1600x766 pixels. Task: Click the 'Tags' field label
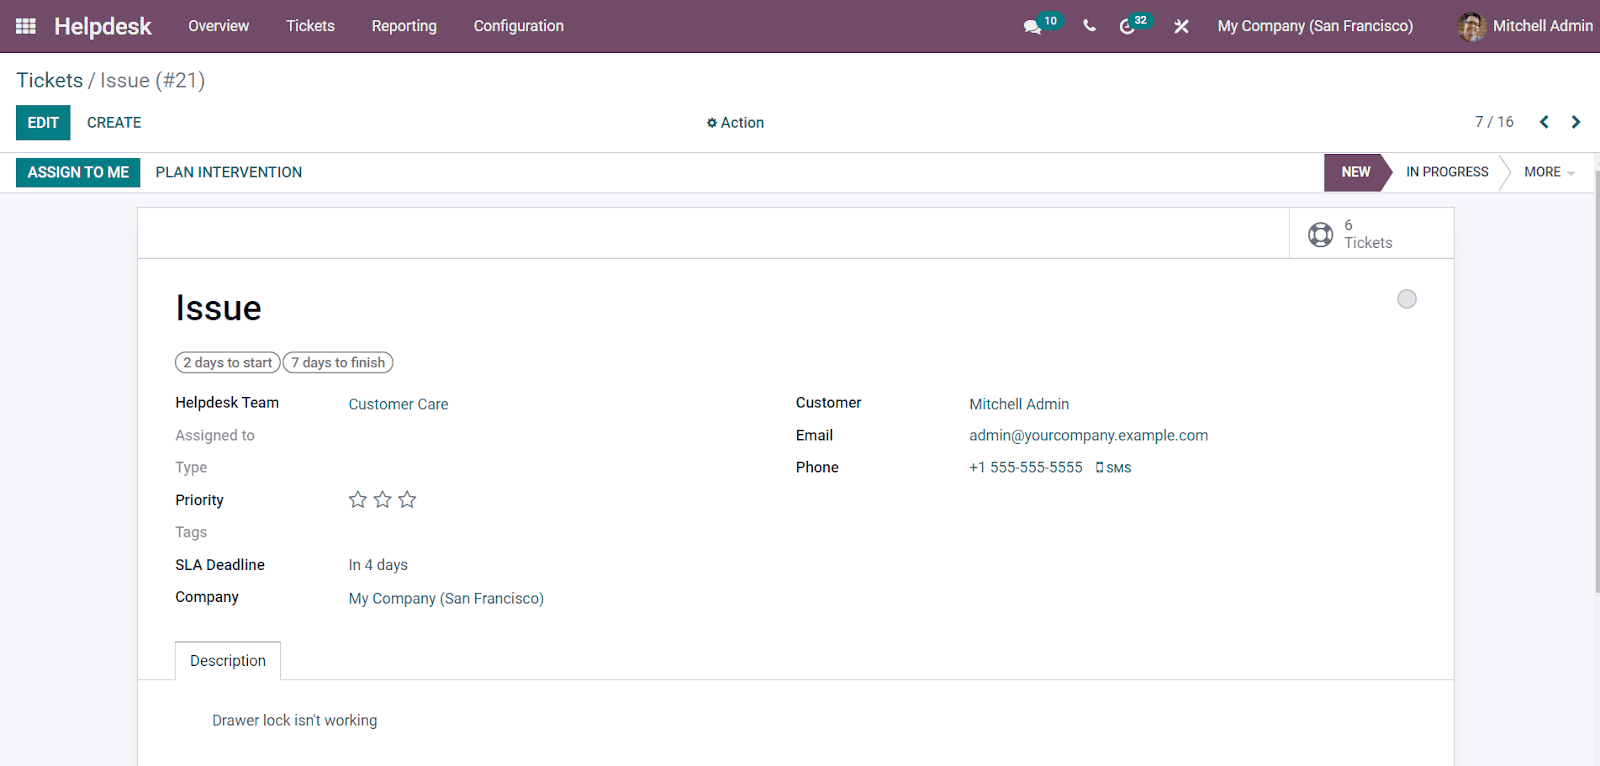pyautogui.click(x=191, y=532)
